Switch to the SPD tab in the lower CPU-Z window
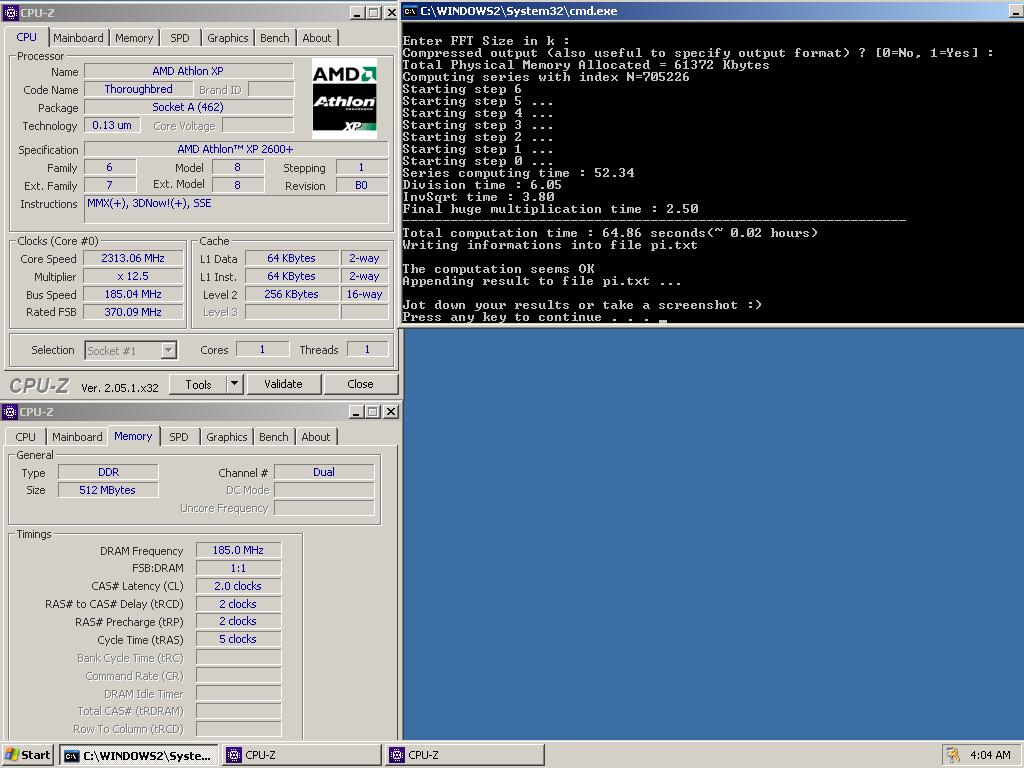Image resolution: width=1024 pixels, height=768 pixels. point(179,437)
